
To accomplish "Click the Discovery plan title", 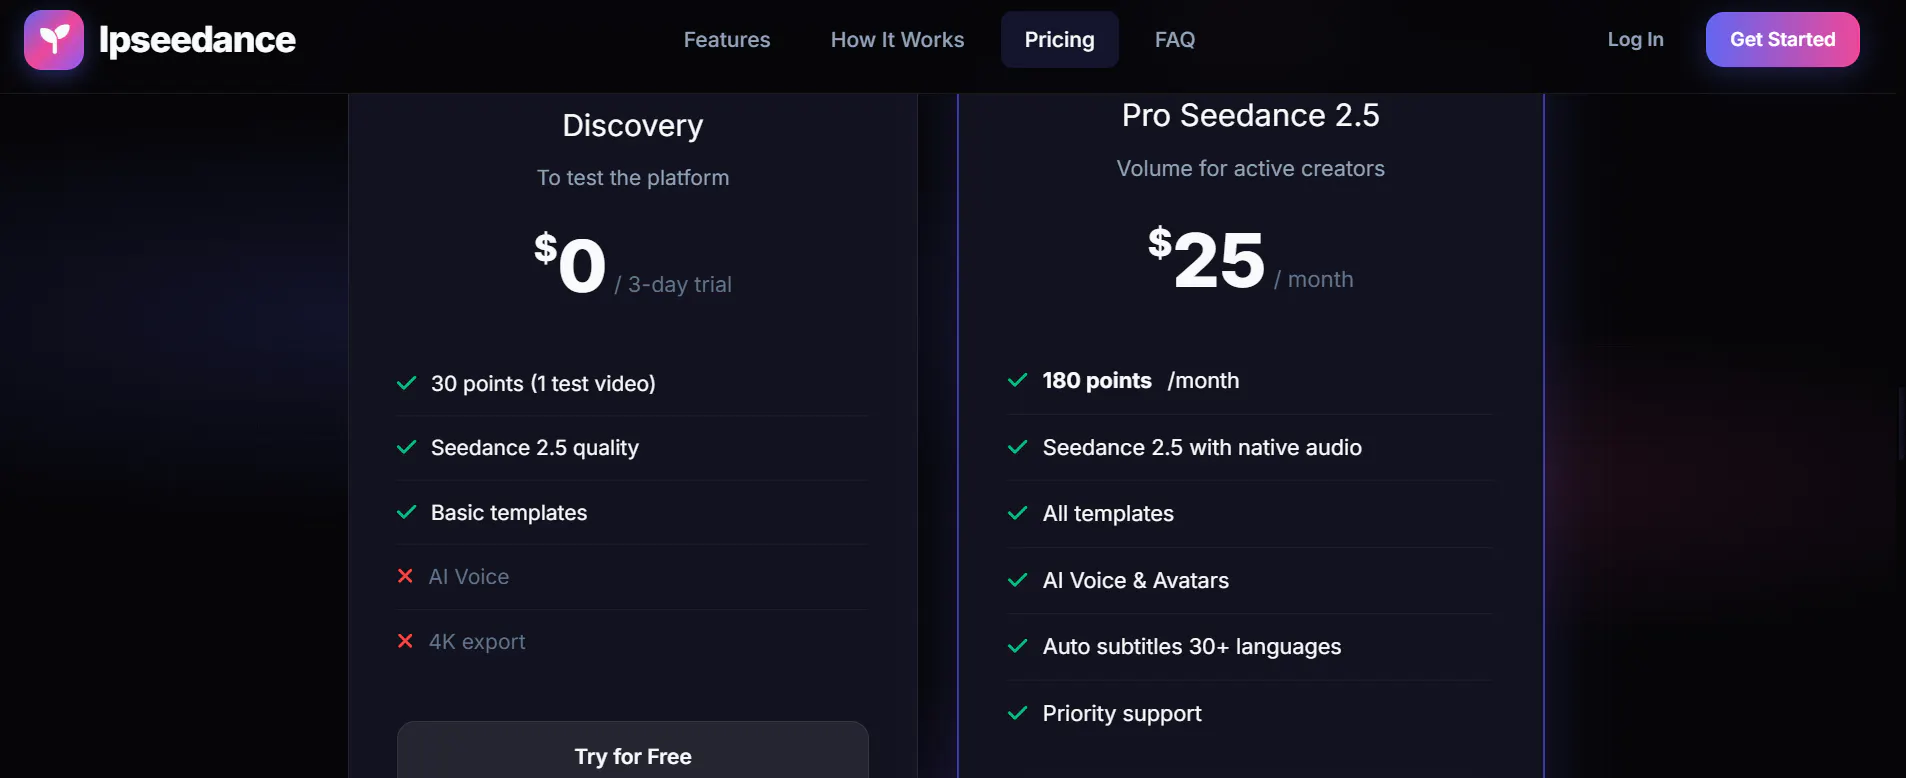I will click(x=633, y=126).
